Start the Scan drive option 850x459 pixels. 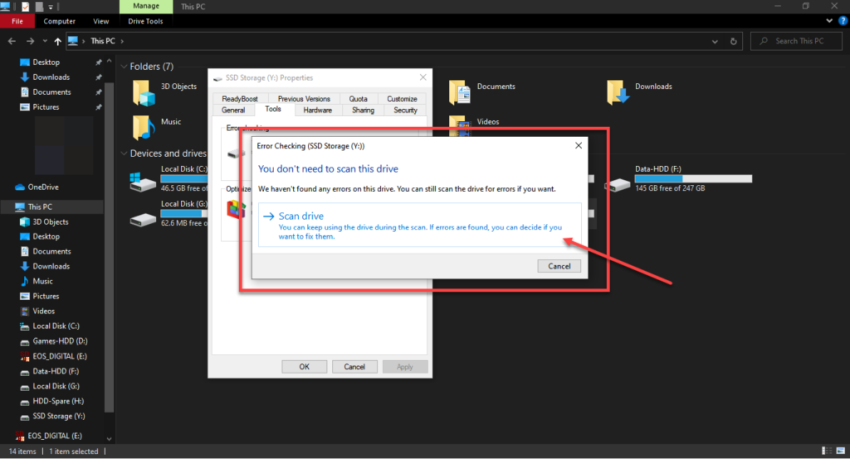pyautogui.click(x=420, y=225)
